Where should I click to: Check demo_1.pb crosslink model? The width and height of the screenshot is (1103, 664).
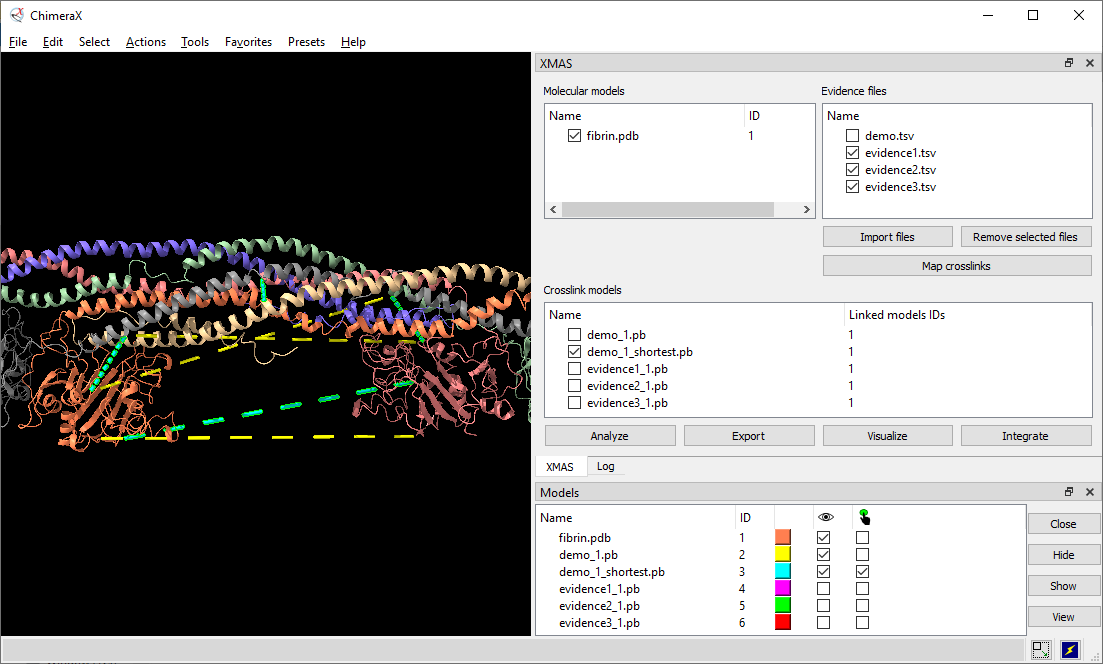[x=574, y=335]
